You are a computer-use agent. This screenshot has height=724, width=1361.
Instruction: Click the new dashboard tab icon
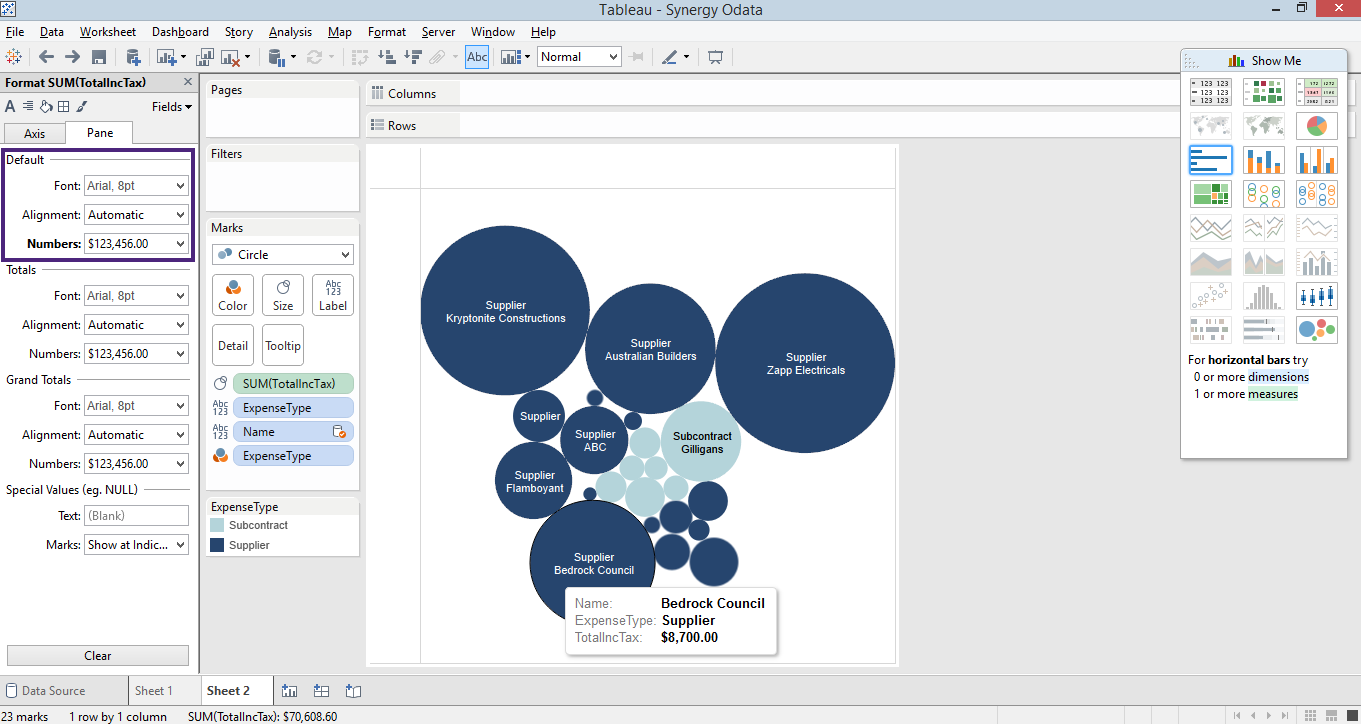[321, 690]
